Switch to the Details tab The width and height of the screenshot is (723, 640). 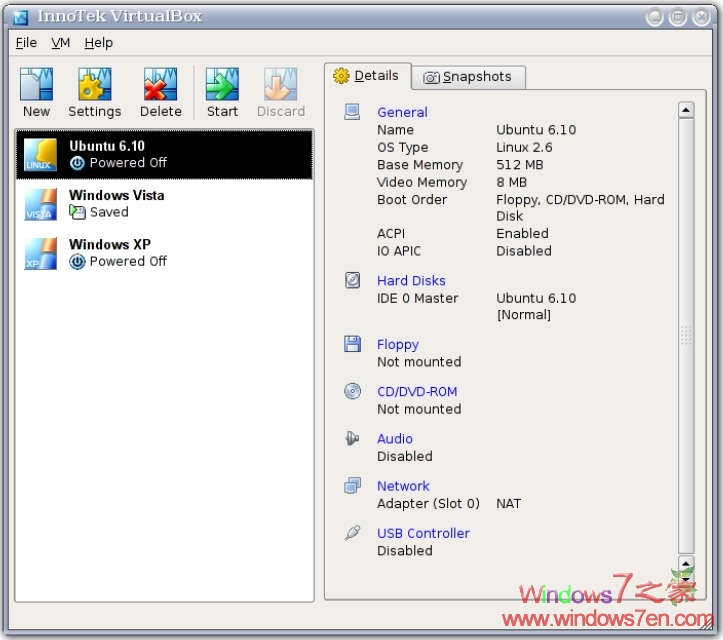366,76
